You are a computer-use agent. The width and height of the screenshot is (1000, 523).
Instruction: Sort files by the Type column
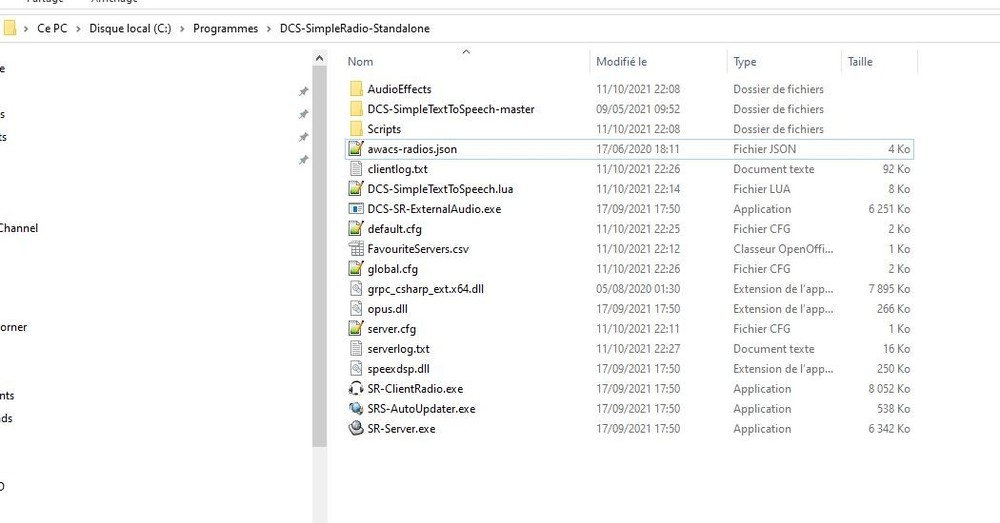(744, 62)
